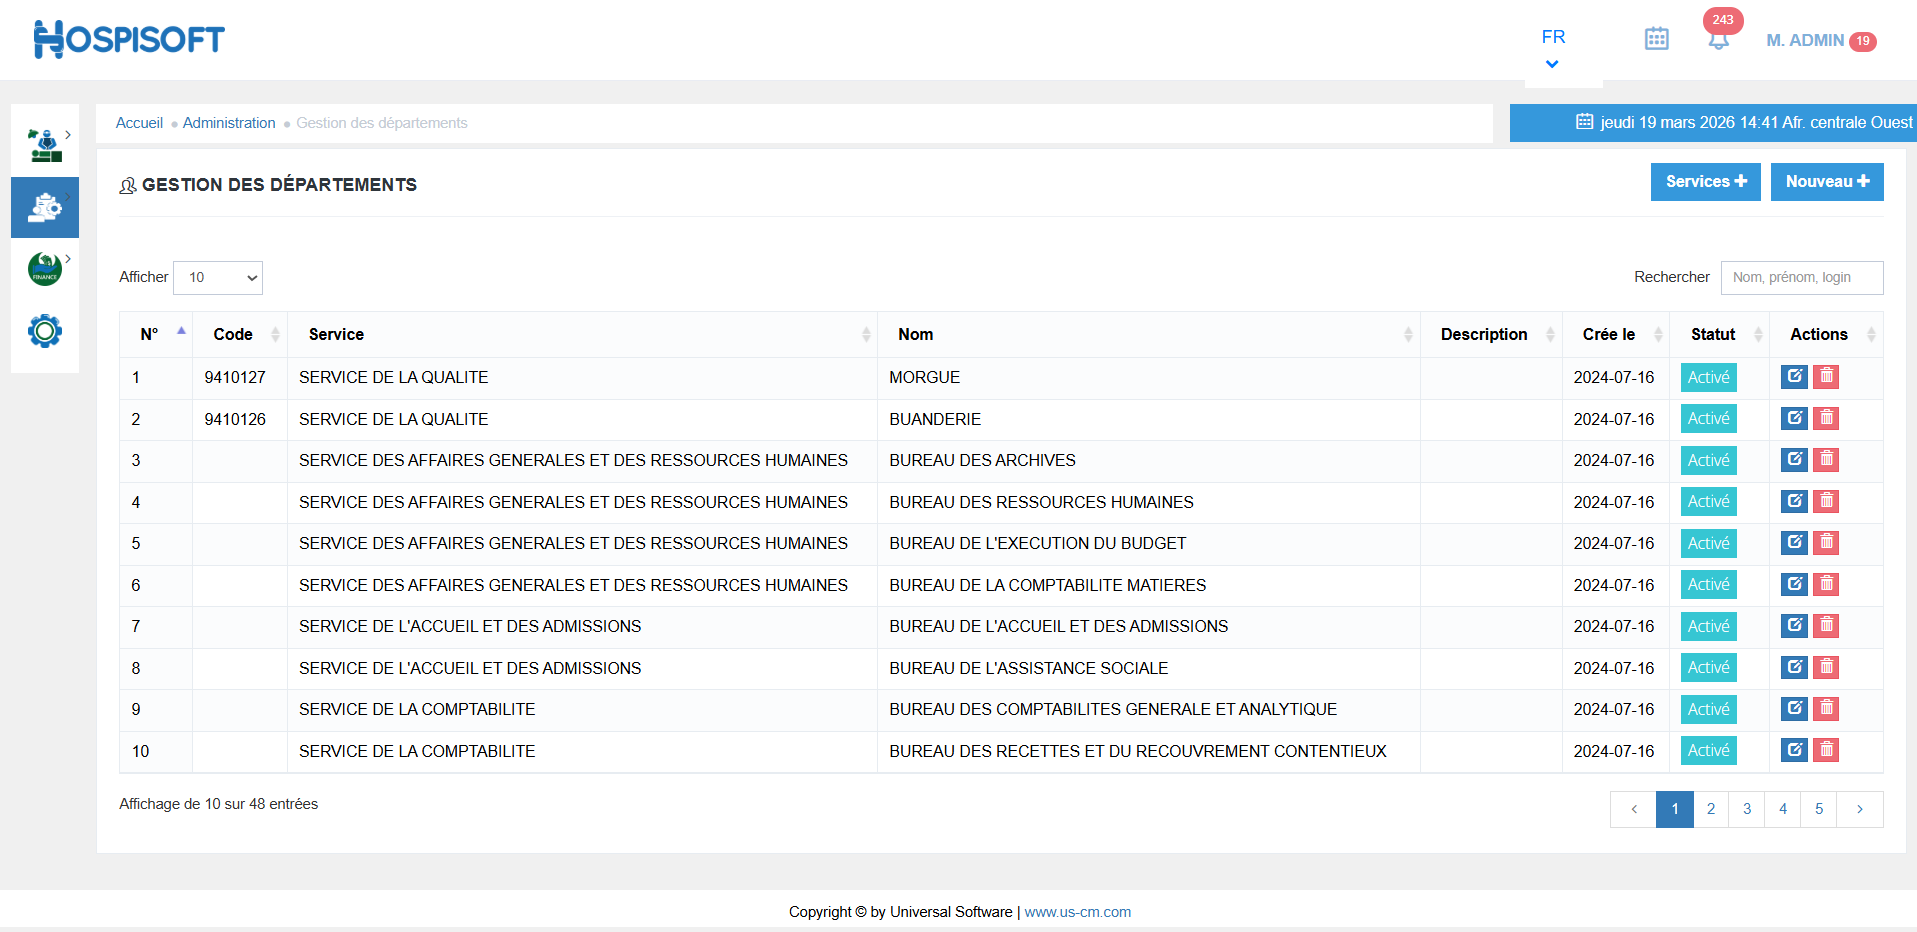Viewport: 1917px width, 932px height.
Task: Navigate to Administration breadcrumb
Action: [x=229, y=123]
